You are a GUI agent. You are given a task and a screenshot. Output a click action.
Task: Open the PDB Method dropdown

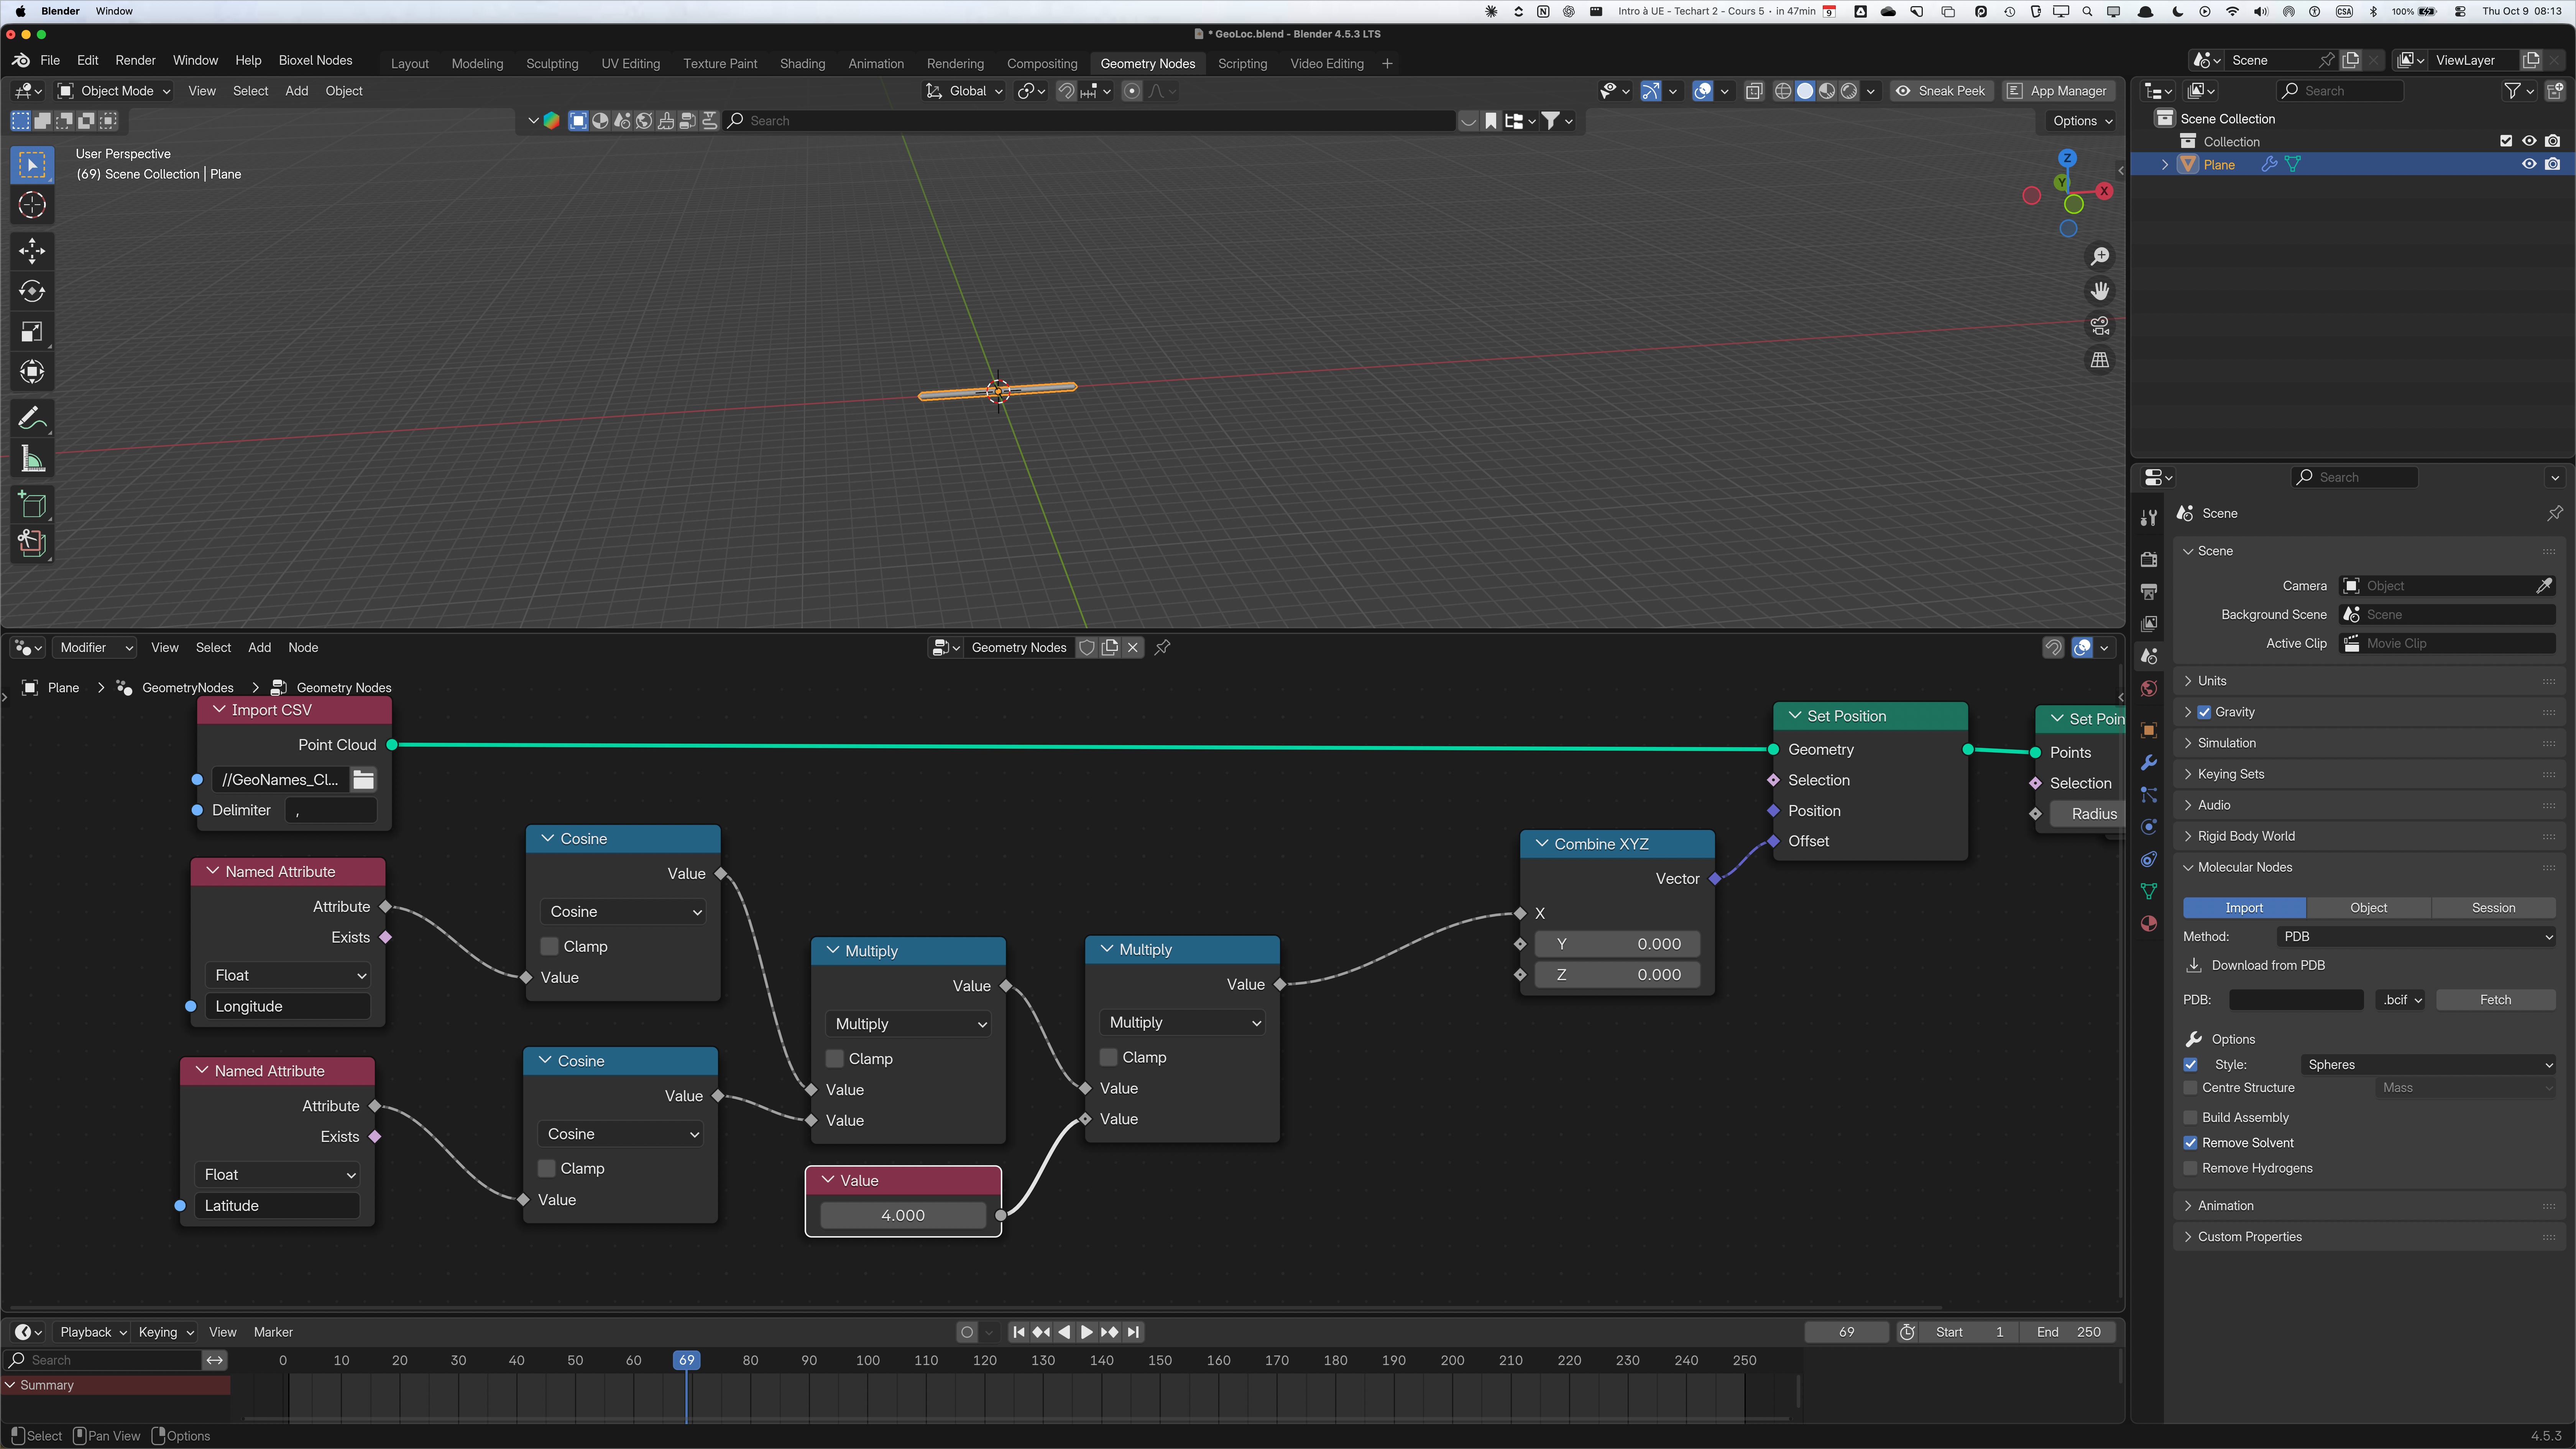[2416, 937]
